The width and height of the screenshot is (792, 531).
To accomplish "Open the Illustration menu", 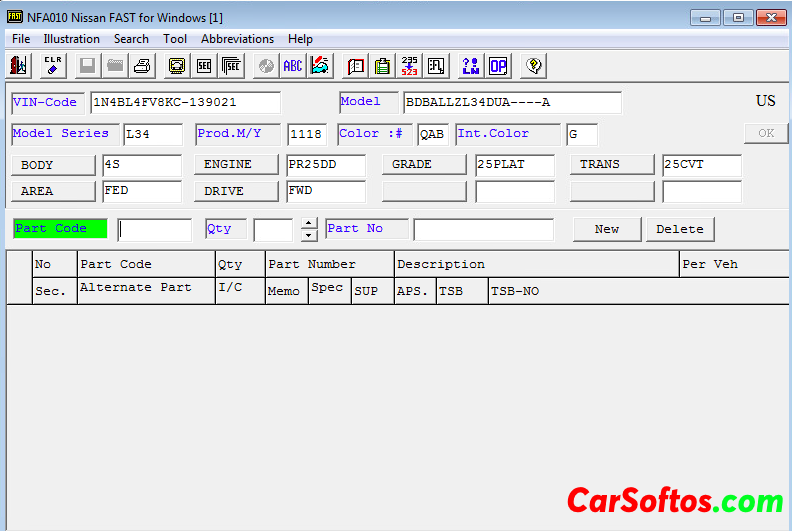I will pyautogui.click(x=71, y=39).
